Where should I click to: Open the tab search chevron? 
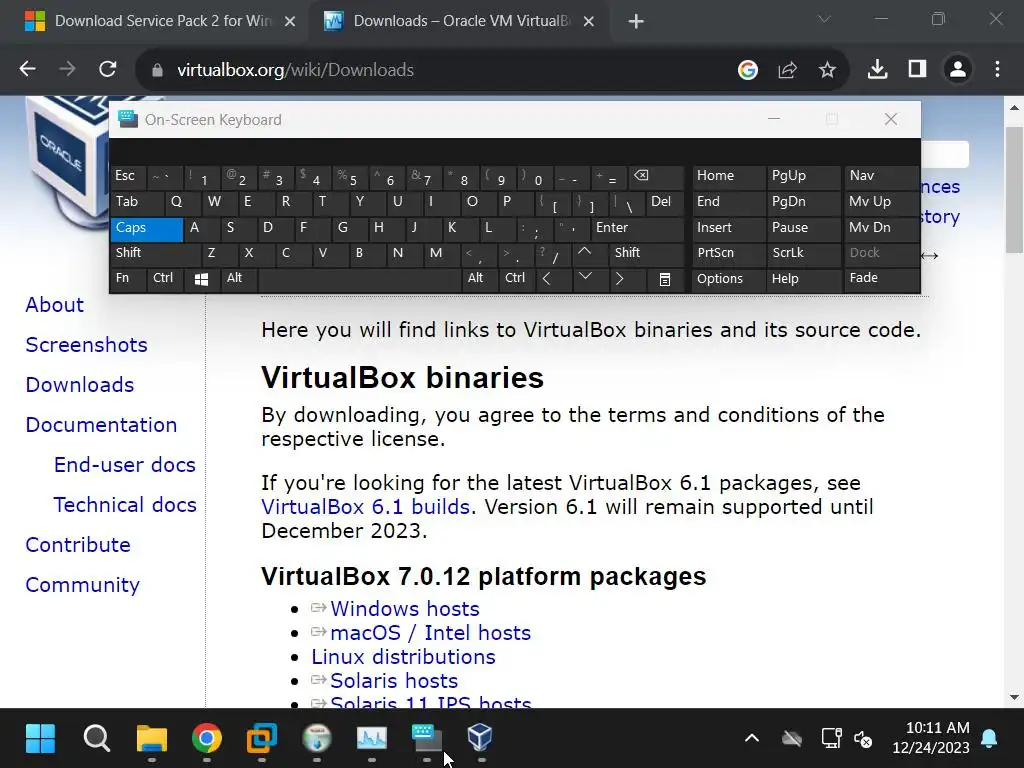click(x=825, y=20)
